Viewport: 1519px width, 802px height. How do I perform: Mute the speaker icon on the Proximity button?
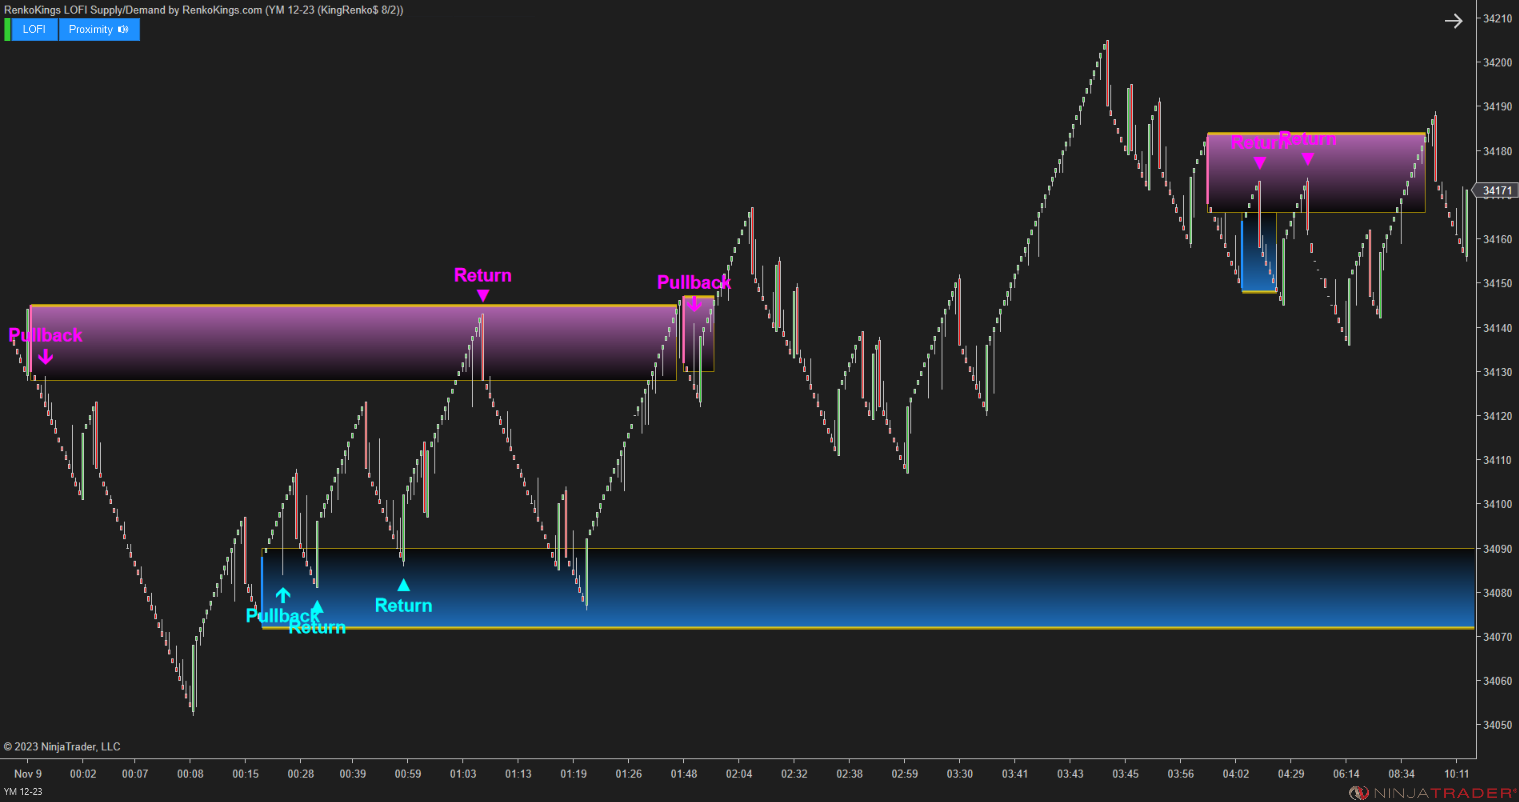coord(122,29)
